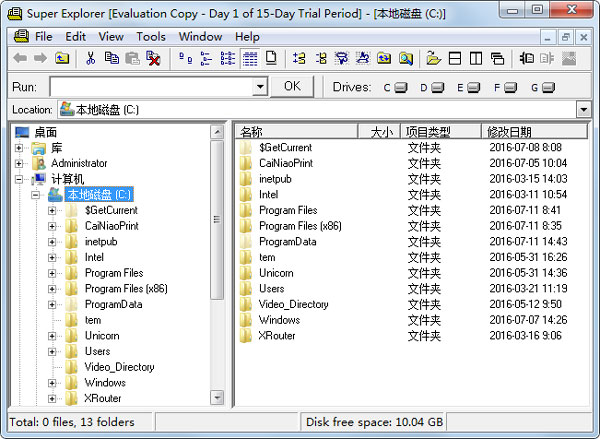The height and width of the screenshot is (439, 600).
Task: Open the Location bar dropdown arrow
Action: [x=584, y=110]
